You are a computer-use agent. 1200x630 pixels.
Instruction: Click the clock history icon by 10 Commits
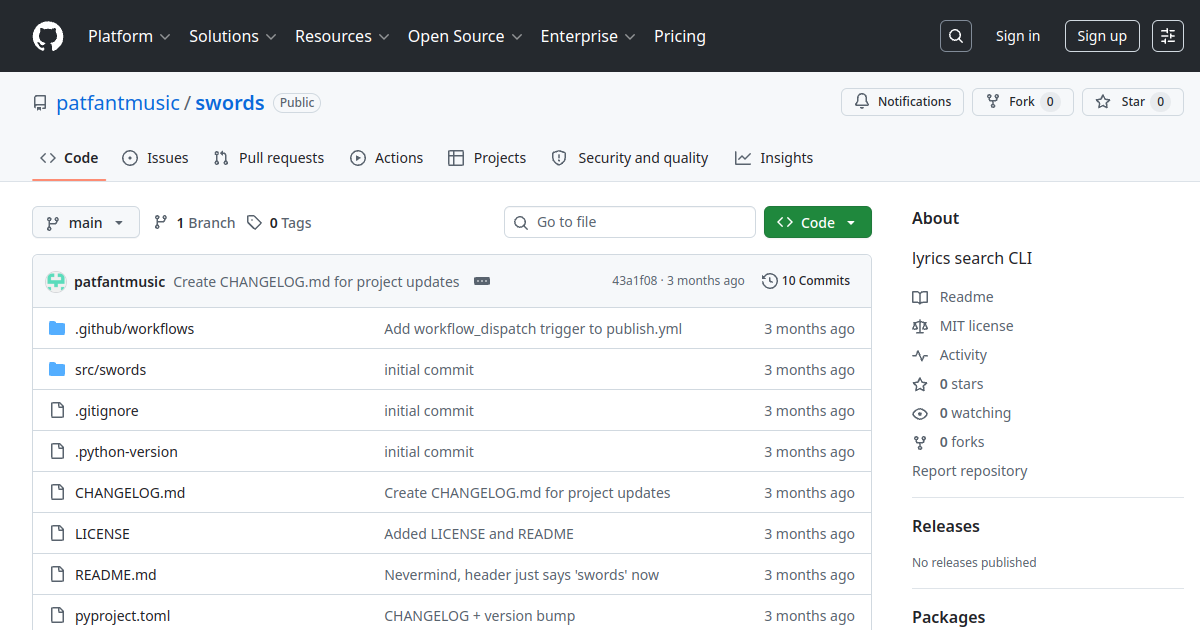click(x=770, y=281)
